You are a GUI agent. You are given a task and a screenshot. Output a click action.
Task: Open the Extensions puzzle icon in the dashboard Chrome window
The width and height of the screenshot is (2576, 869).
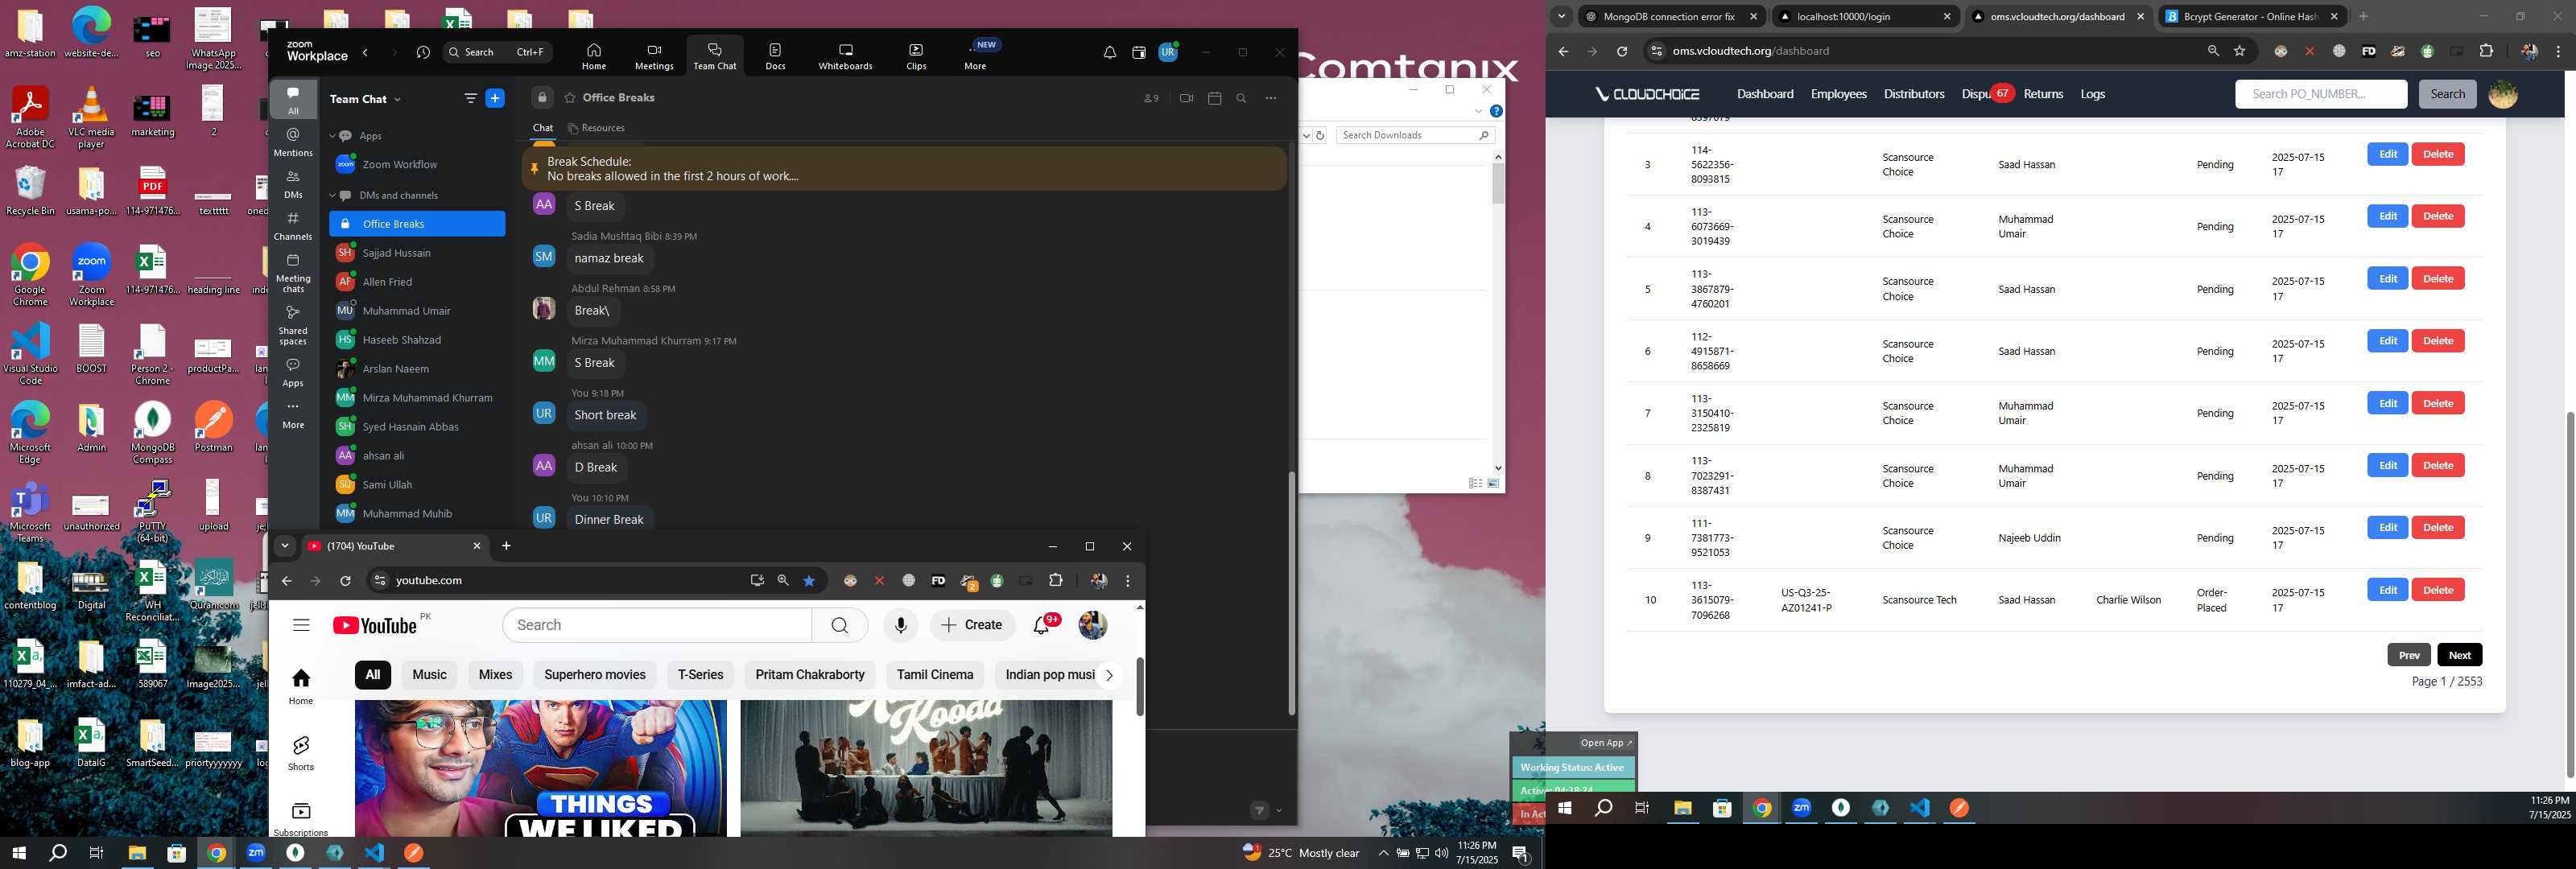(2486, 51)
